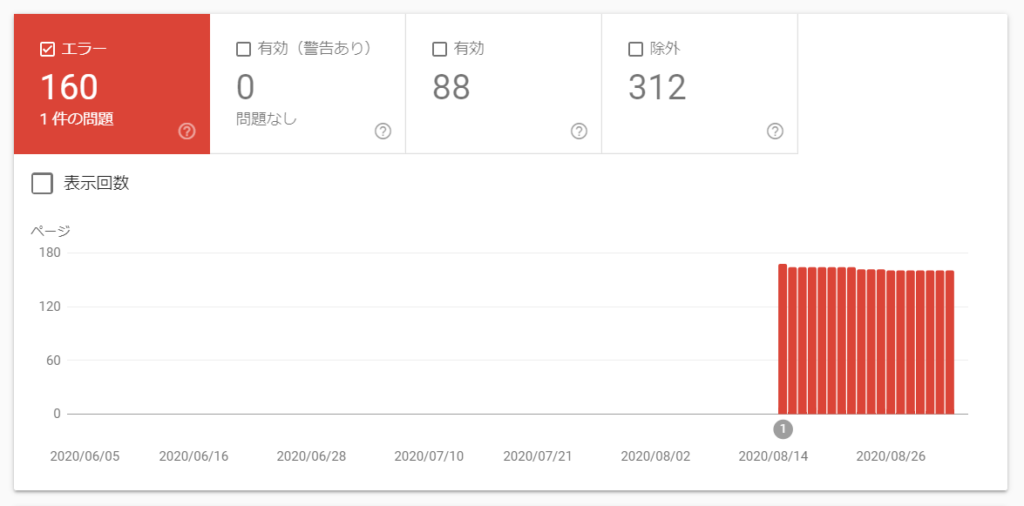This screenshot has height=506, width=1024.
Task: Toggle the 表示回数 checkbox
Action: pyautogui.click(x=42, y=183)
